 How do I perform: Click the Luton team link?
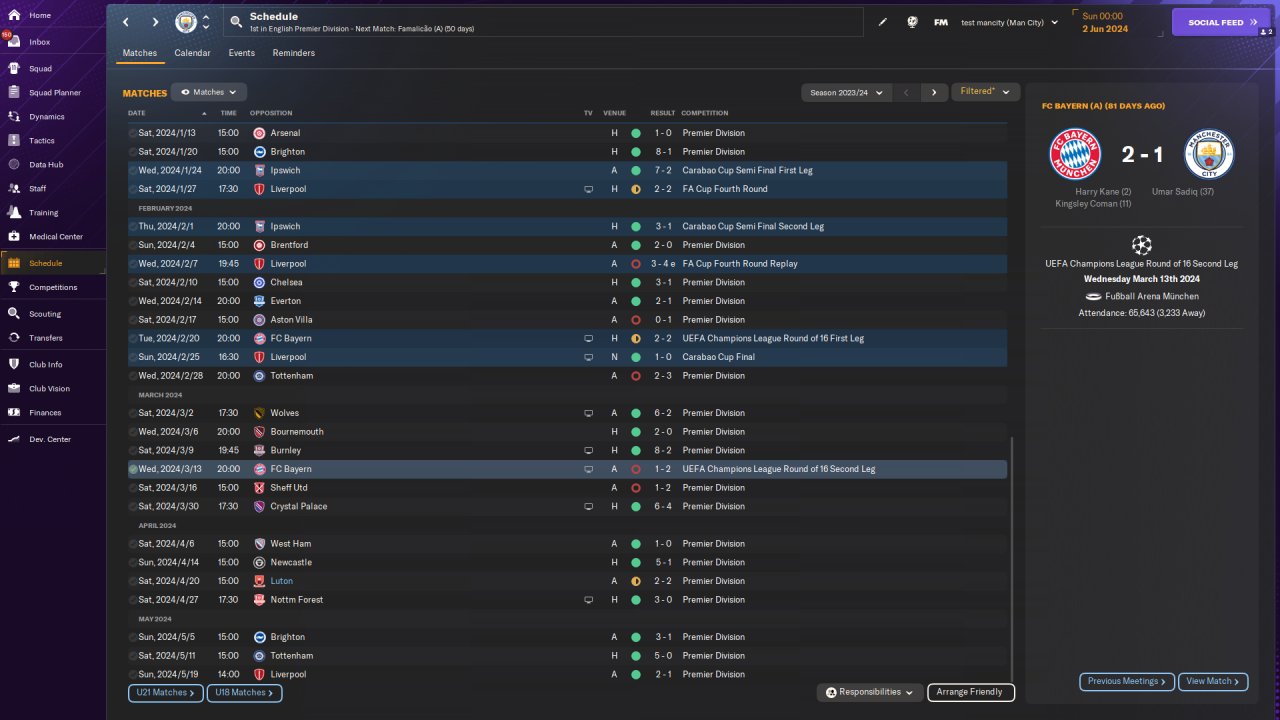click(281, 581)
